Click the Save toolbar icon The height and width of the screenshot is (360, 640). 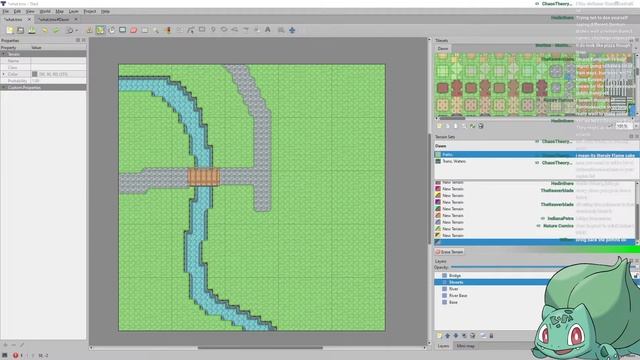31,30
